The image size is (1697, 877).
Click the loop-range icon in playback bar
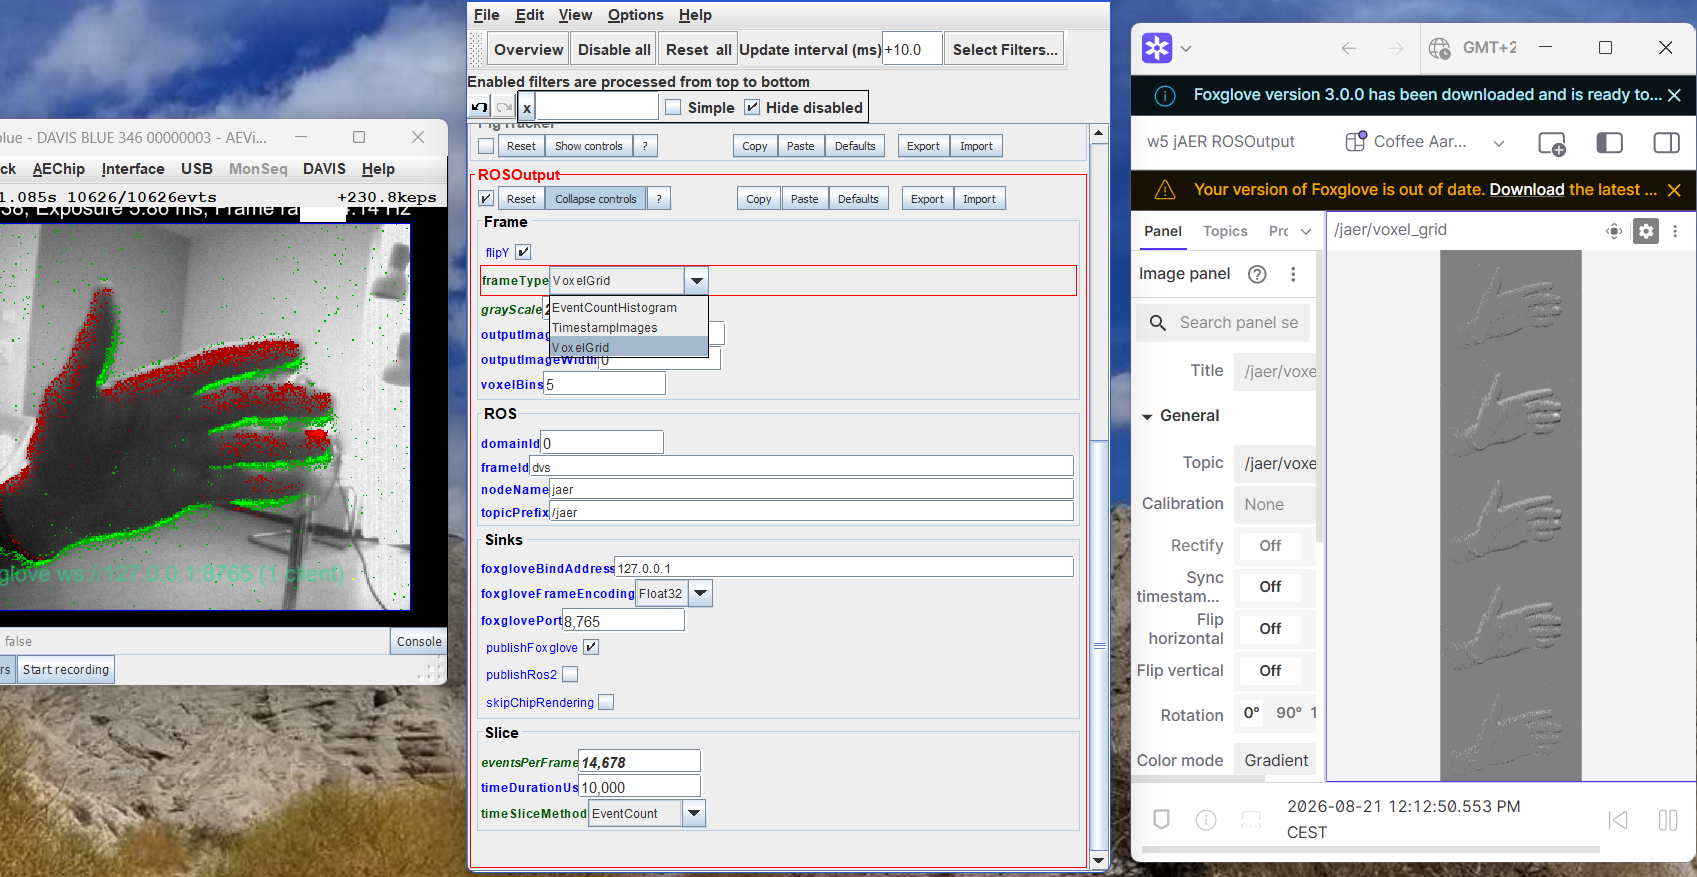[1251, 820]
